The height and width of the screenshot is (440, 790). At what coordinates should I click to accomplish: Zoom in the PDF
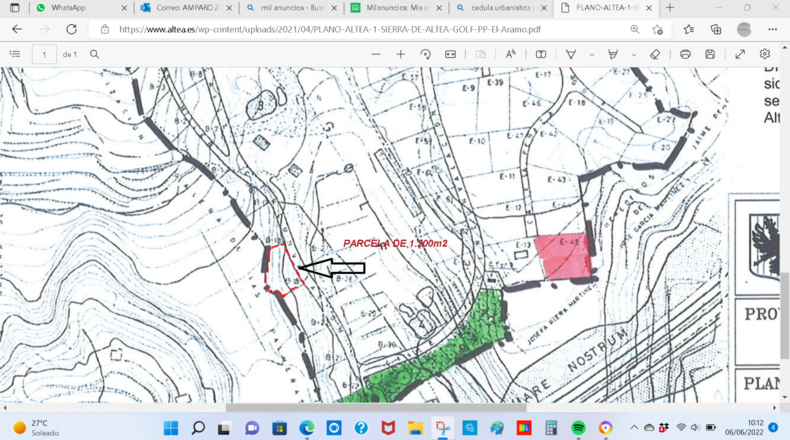[401, 54]
